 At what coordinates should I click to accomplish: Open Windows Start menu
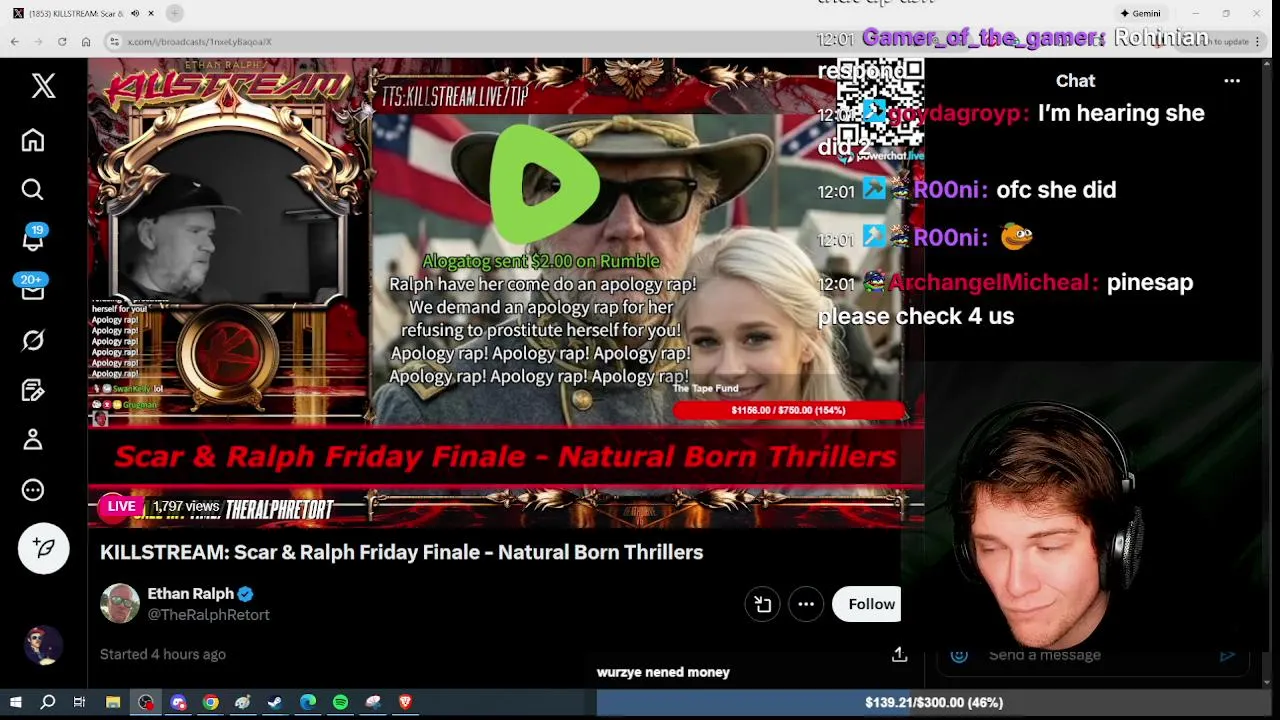click(x=15, y=702)
